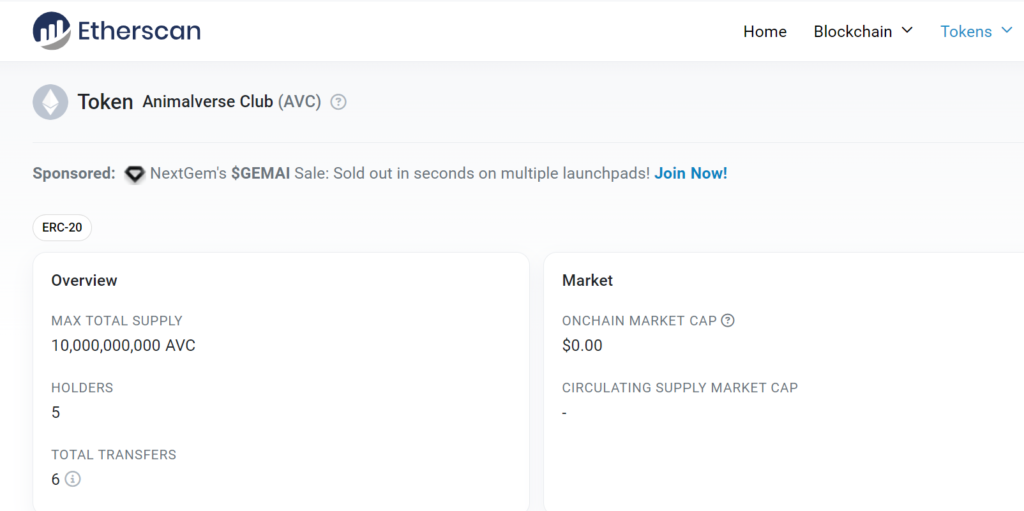This screenshot has height=511, width=1024.
Task: Click the ERC-20 badge
Action: pos(62,227)
